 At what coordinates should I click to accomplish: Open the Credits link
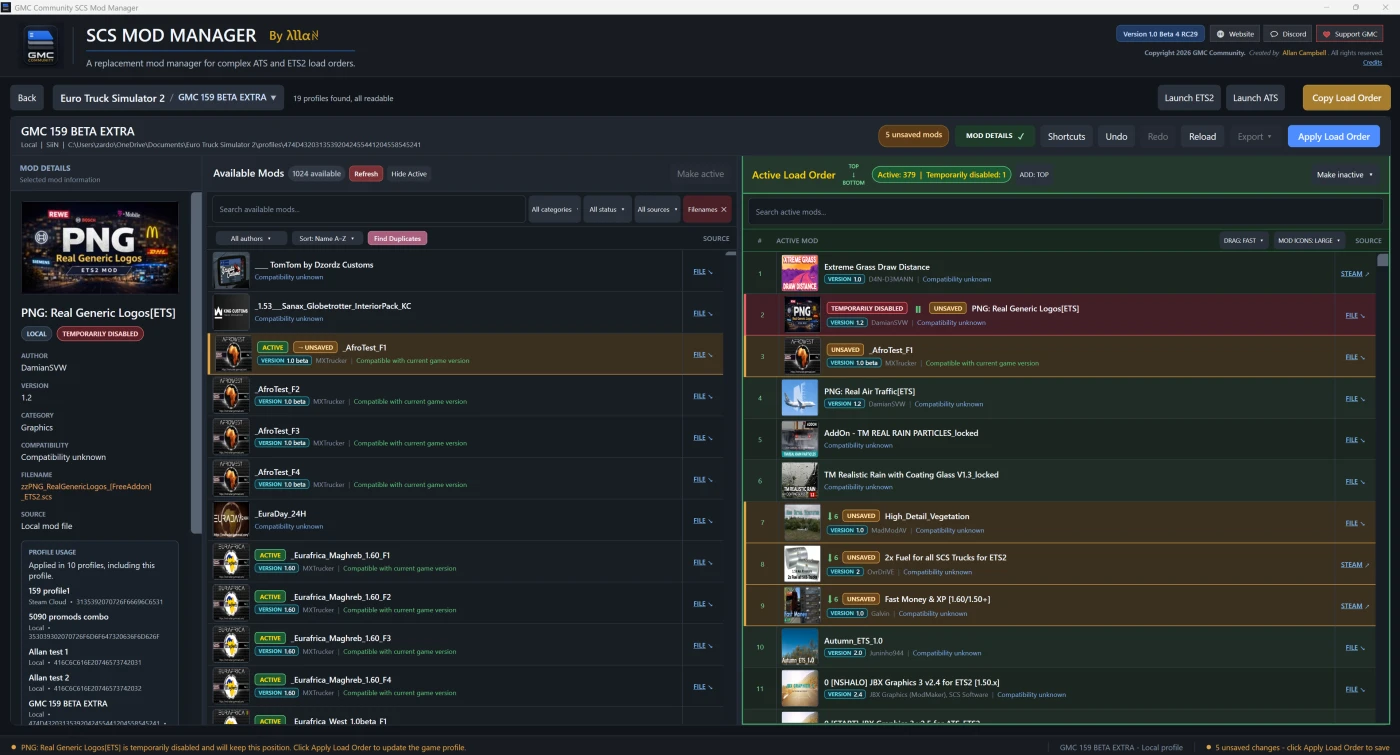(1372, 63)
